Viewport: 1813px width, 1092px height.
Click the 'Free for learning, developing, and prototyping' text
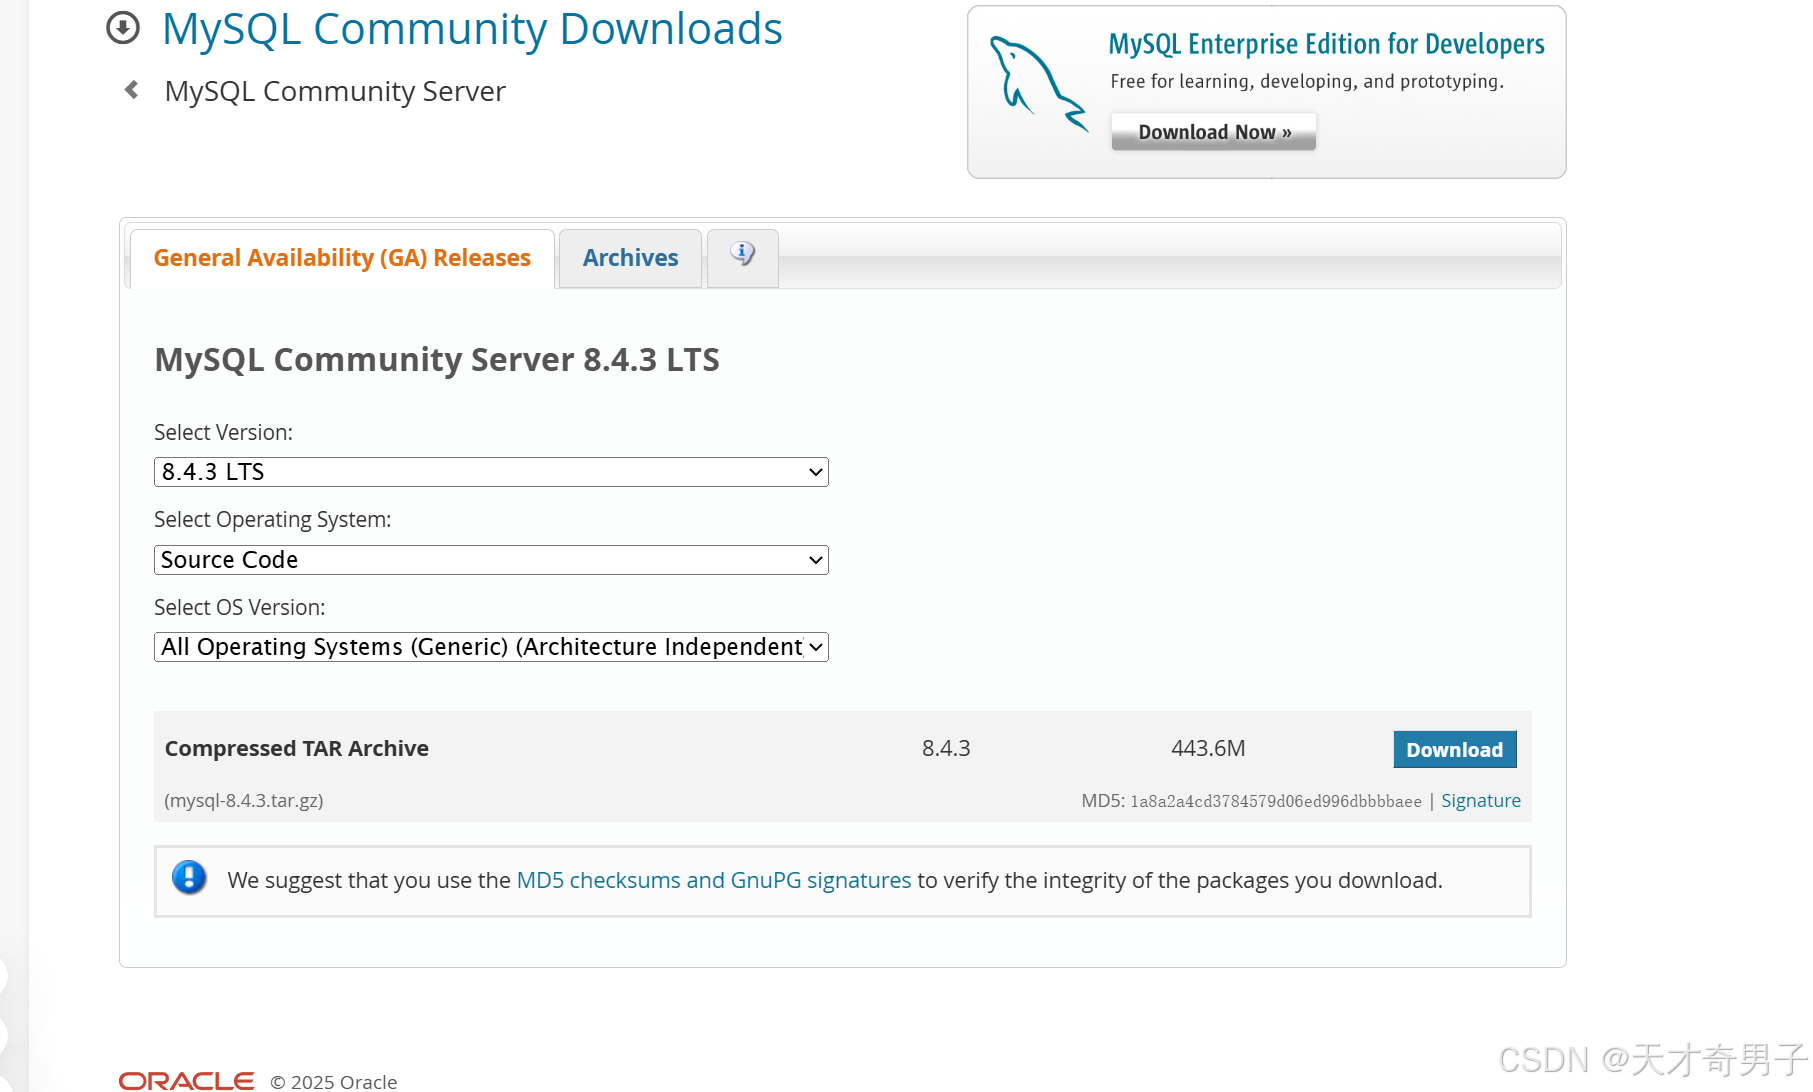point(1307,81)
